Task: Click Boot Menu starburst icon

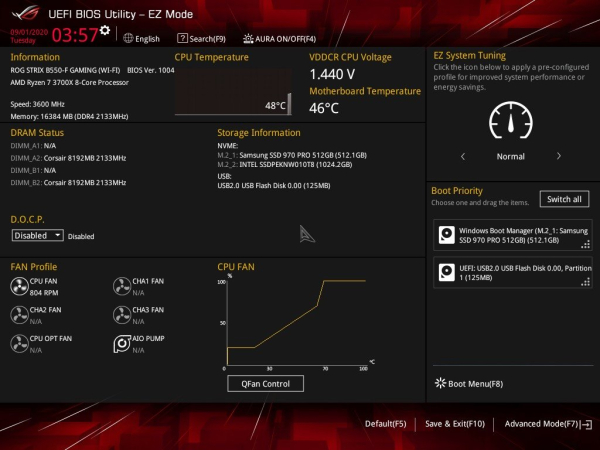Action: click(440, 383)
